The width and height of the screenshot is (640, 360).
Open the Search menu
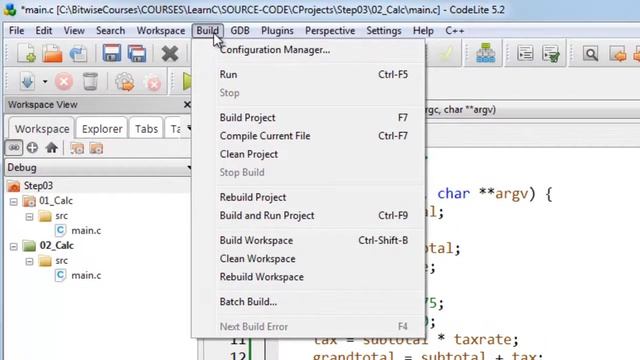[110, 31]
